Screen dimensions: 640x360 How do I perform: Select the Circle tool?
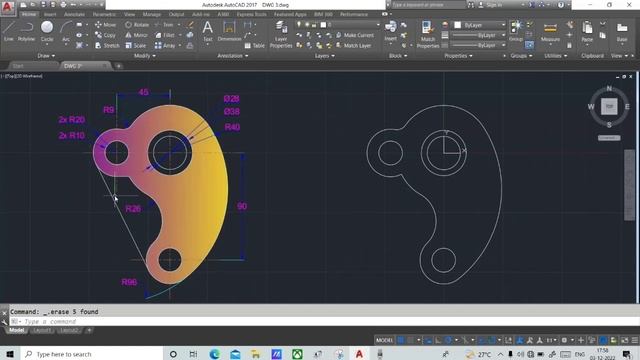pos(47,32)
